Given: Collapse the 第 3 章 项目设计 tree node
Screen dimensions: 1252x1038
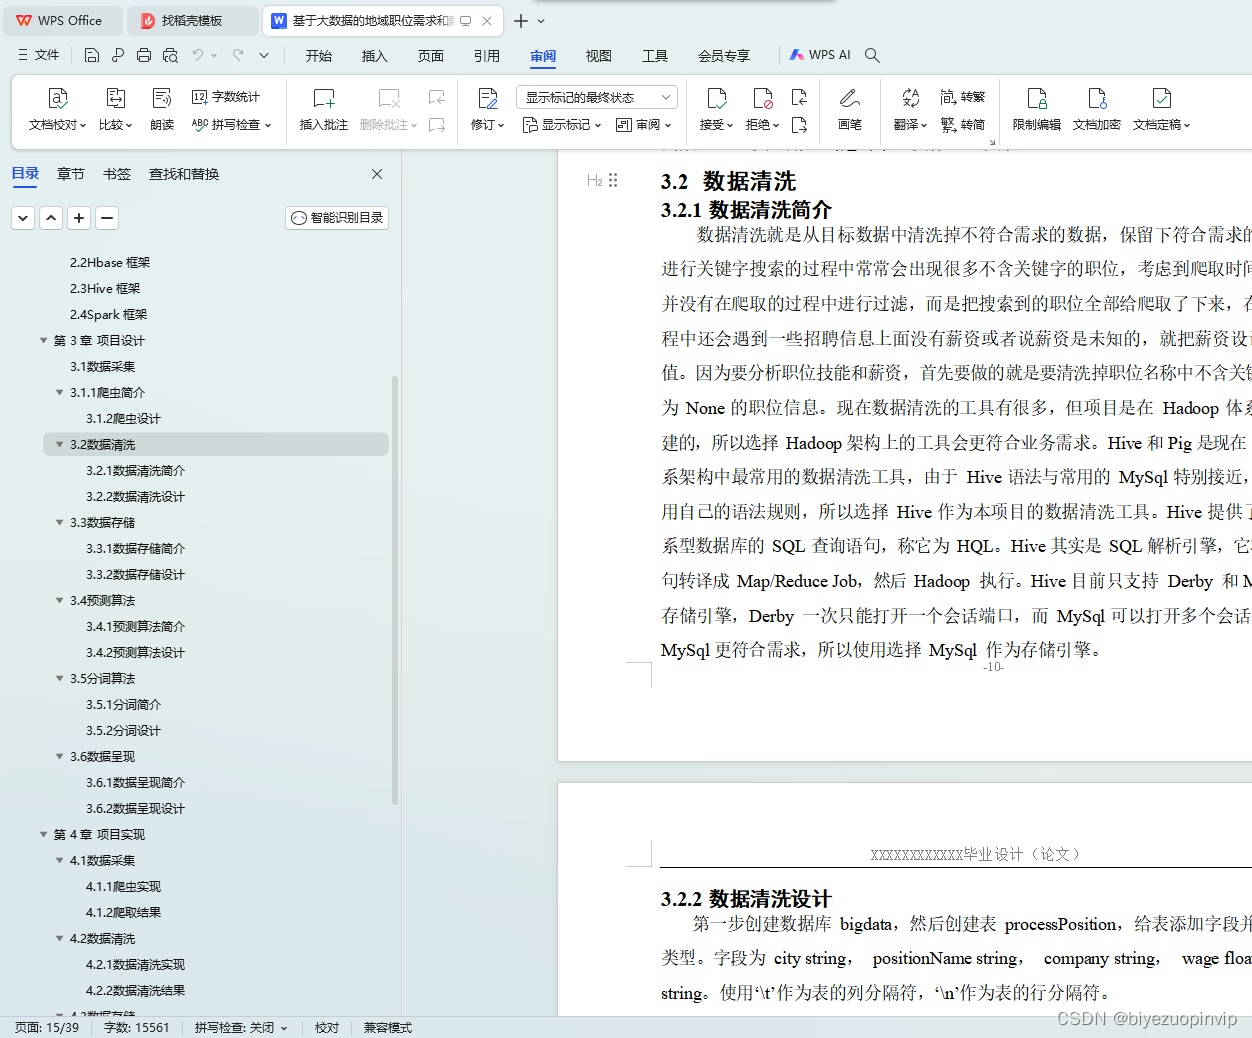Looking at the screenshot, I should click(x=43, y=340).
